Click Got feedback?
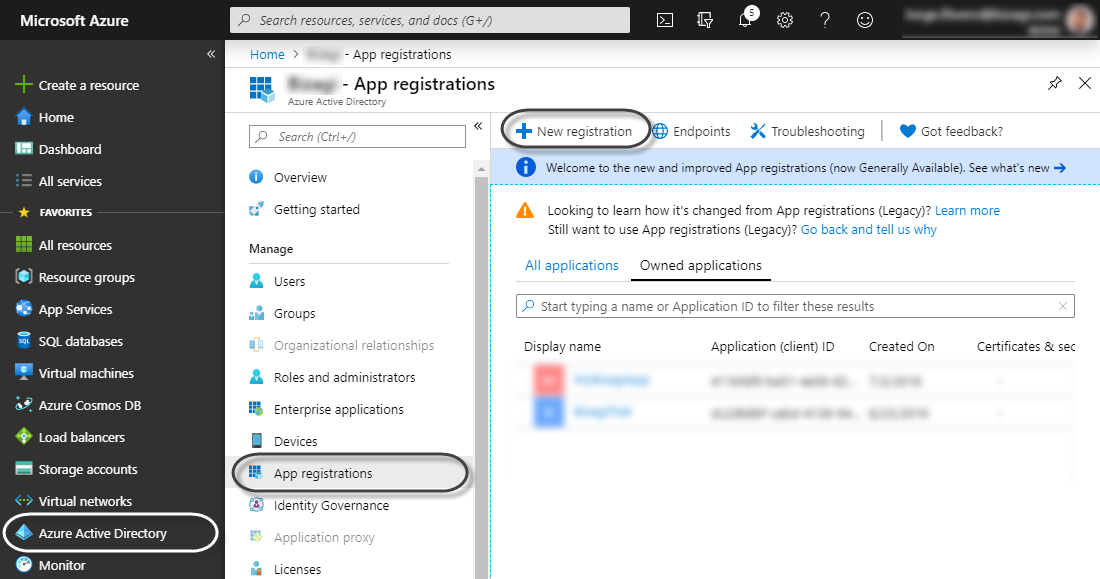Viewport: 1100px width, 579px height. (951, 131)
